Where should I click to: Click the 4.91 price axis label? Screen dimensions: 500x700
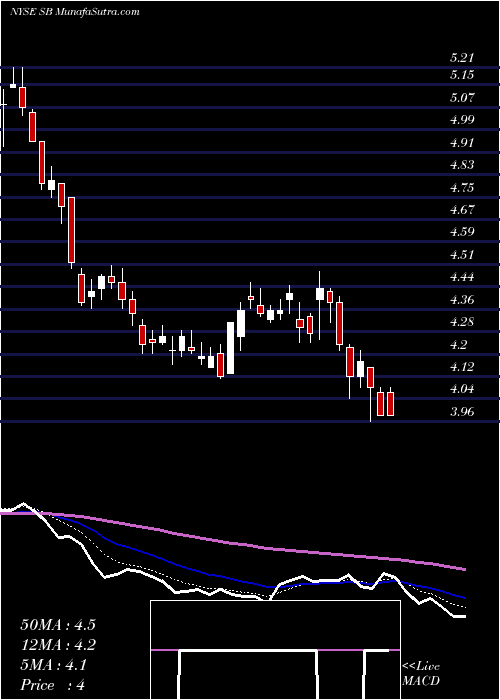462,142
